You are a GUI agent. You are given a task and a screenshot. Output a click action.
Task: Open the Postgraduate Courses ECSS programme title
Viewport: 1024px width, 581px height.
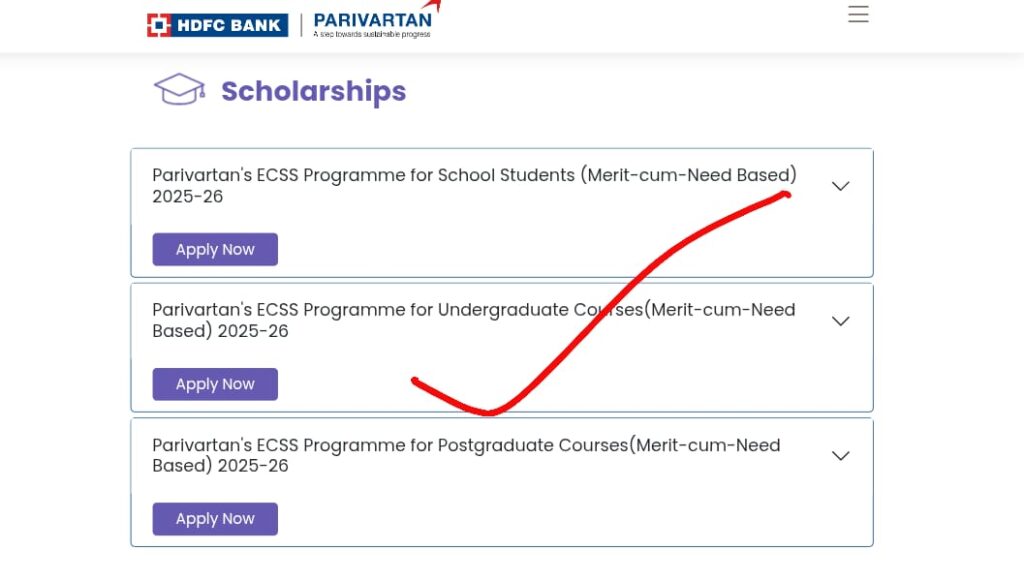pyautogui.click(x=466, y=455)
